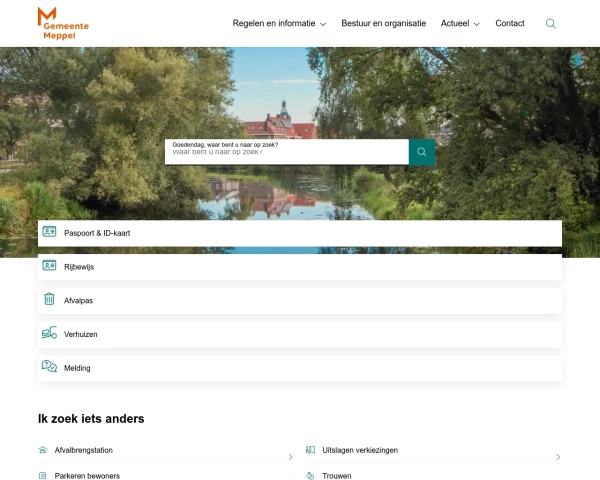Open search via header magnifier icon
The height and width of the screenshot is (480, 600).
(551, 23)
